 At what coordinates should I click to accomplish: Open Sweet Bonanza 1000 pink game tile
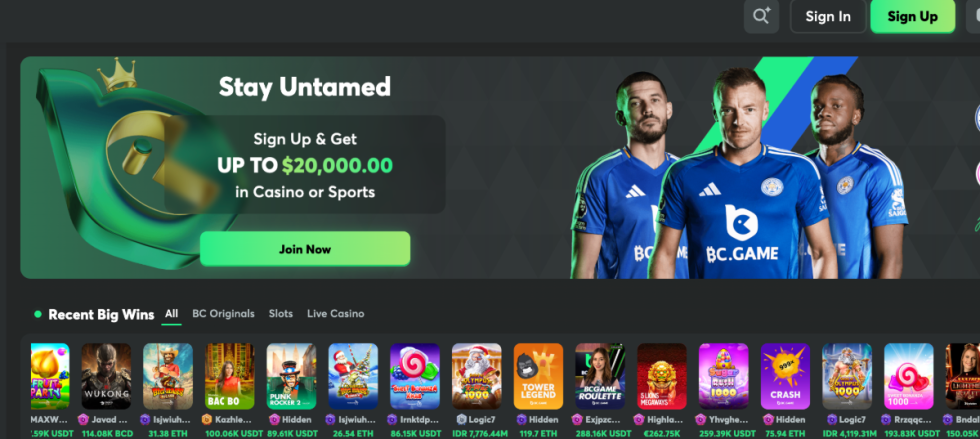point(909,376)
